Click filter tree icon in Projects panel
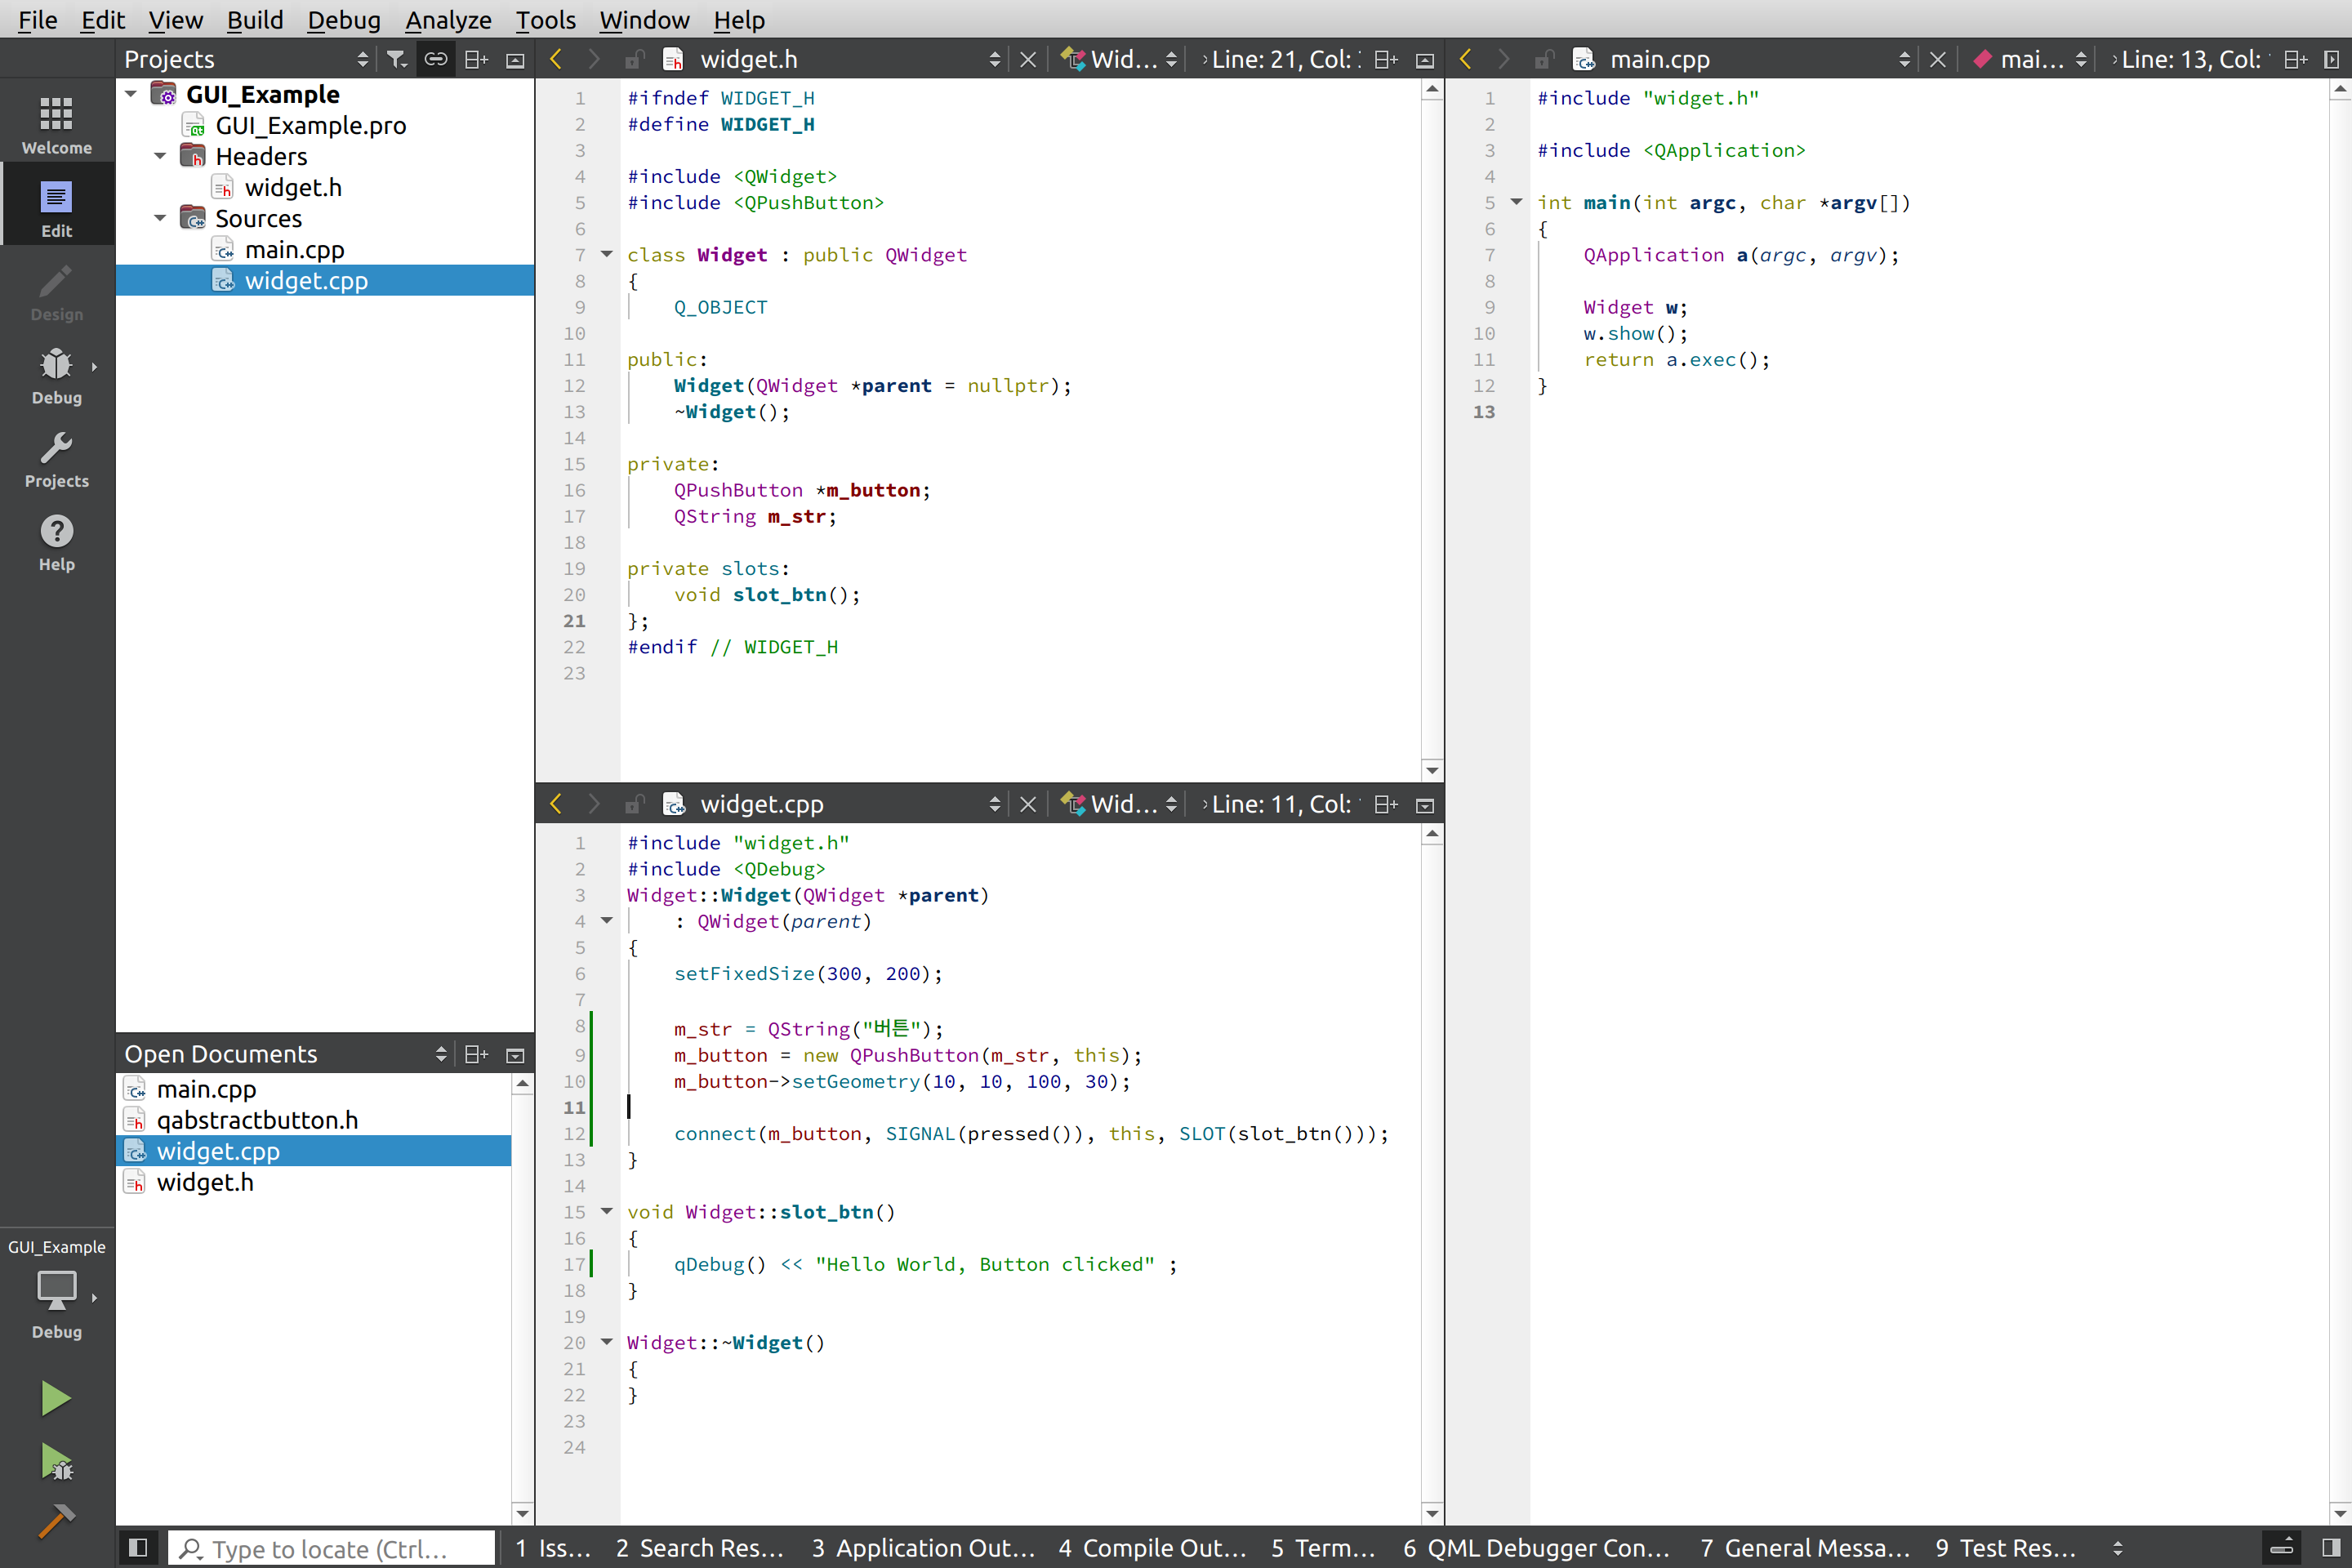 pos(397,59)
